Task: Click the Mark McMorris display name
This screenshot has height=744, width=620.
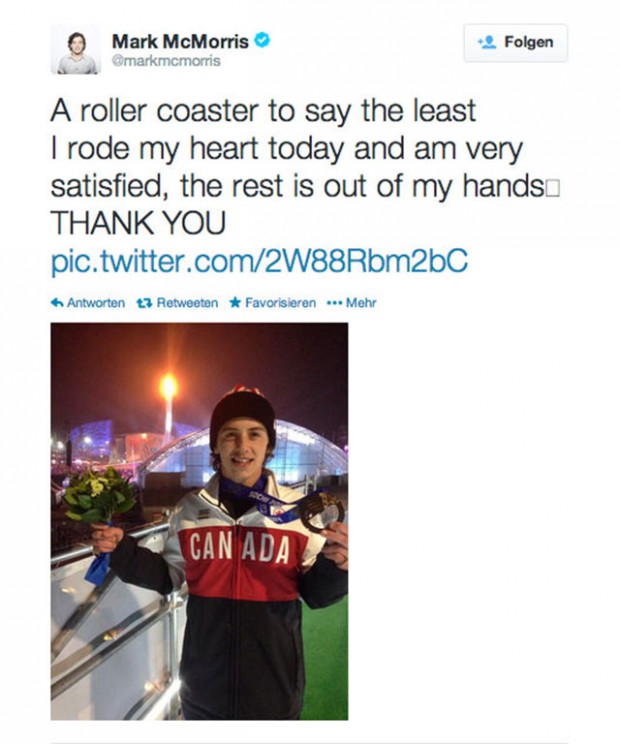Action: point(181,41)
